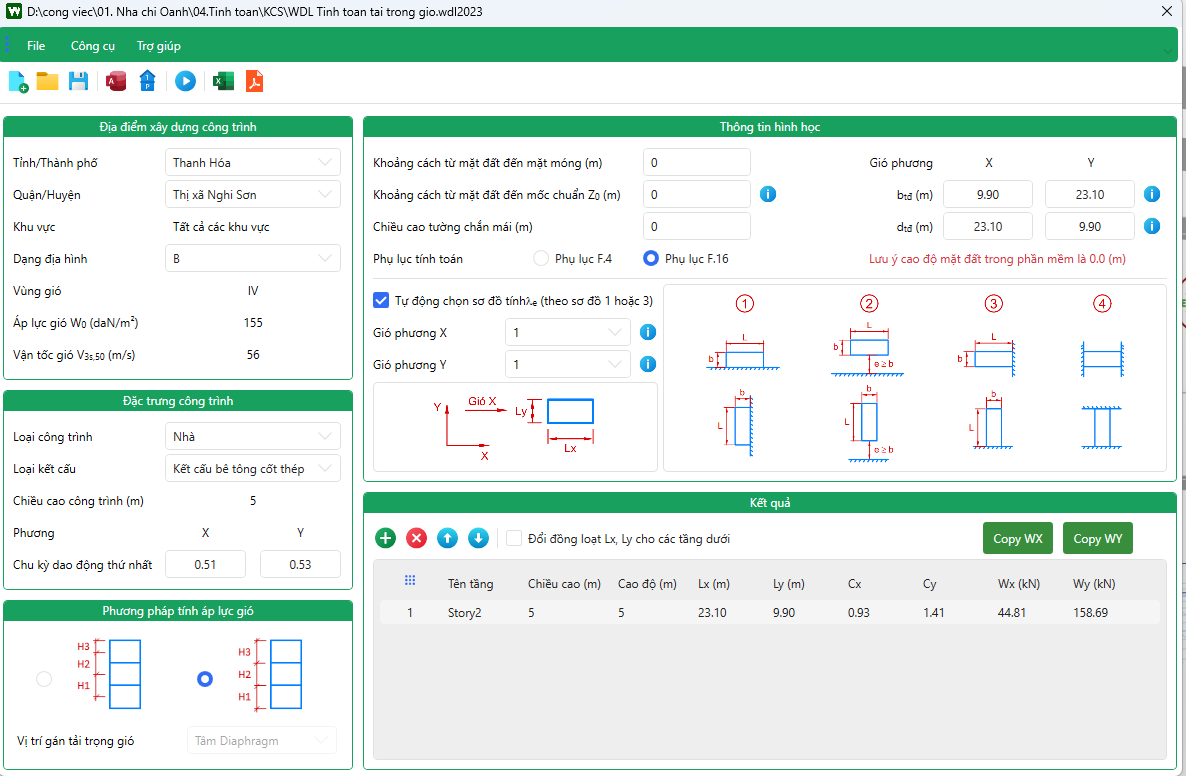The width and height of the screenshot is (1186, 776).
Task: Click the Chiều cao tường chắn mái input field
Action: (x=697, y=226)
